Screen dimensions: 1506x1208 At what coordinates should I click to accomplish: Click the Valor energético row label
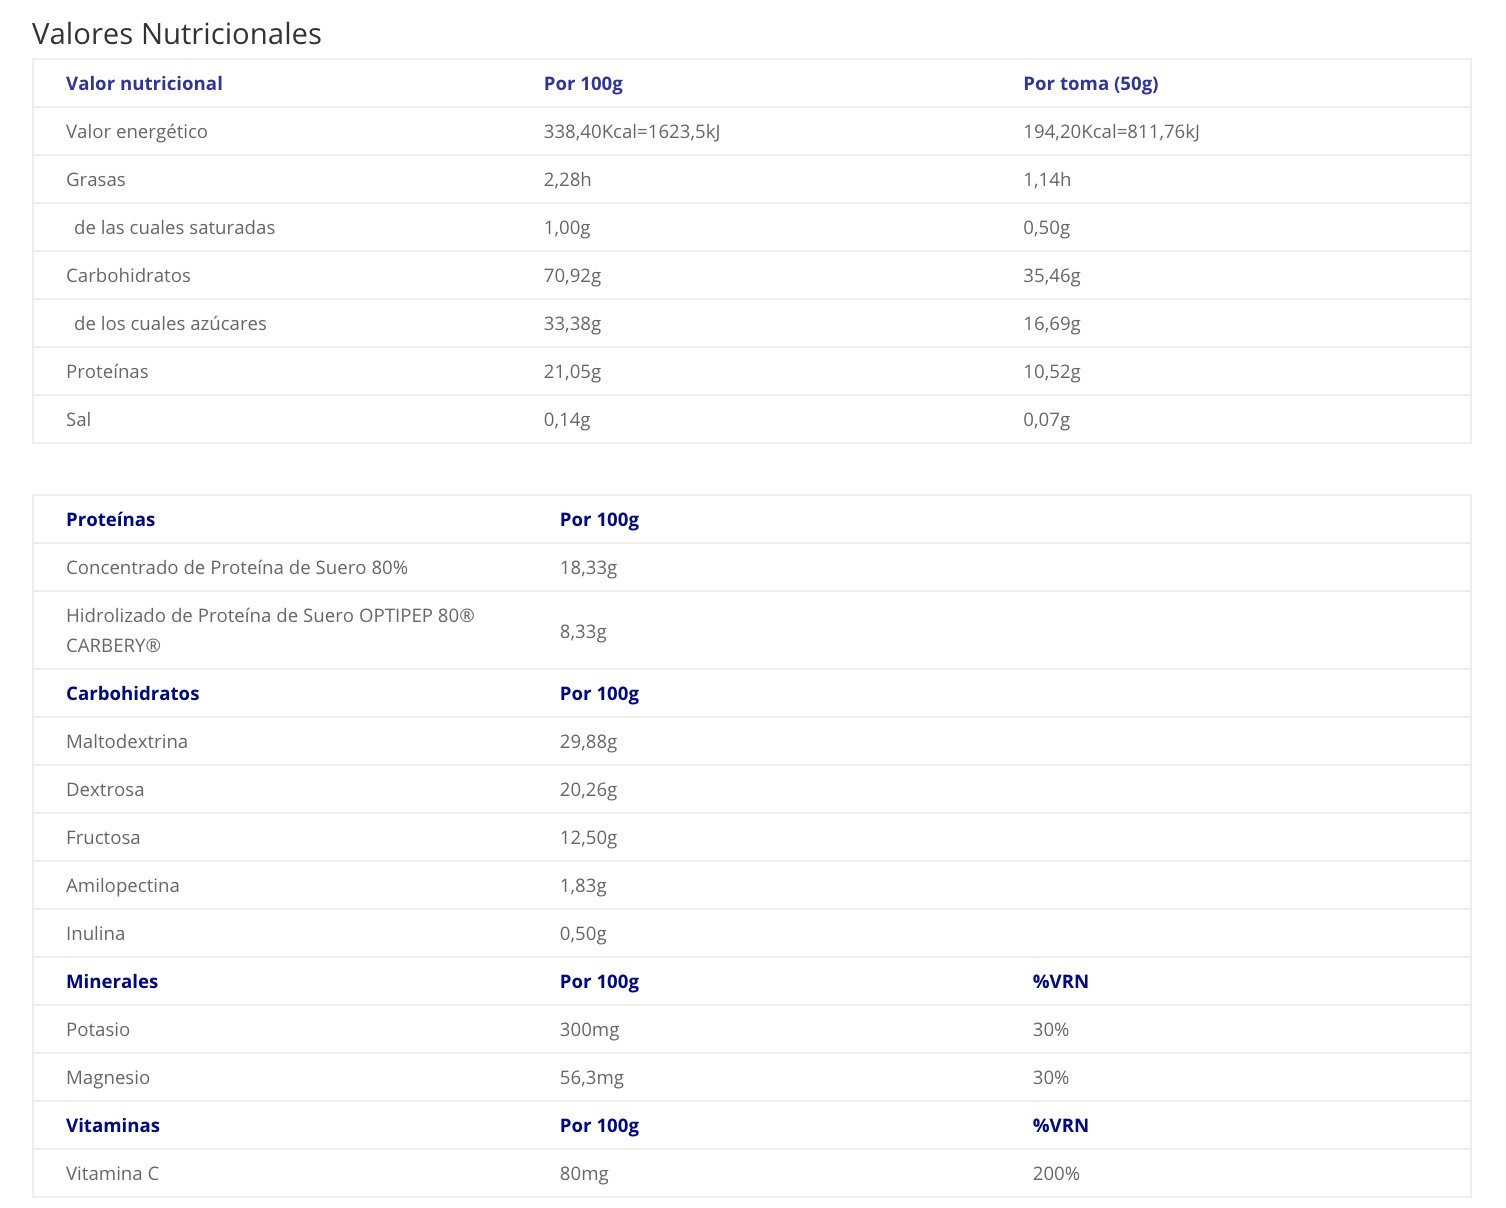tap(137, 131)
